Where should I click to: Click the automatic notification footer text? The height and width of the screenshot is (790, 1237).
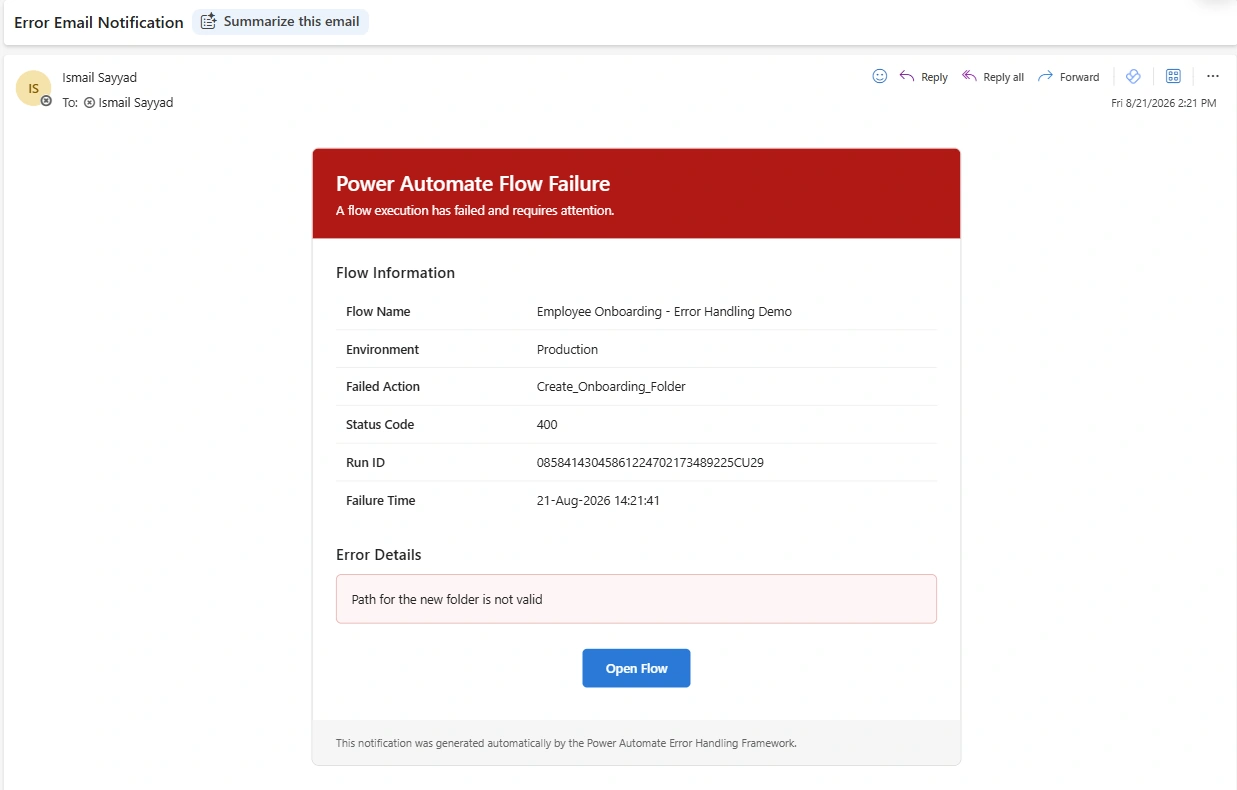click(x=566, y=743)
